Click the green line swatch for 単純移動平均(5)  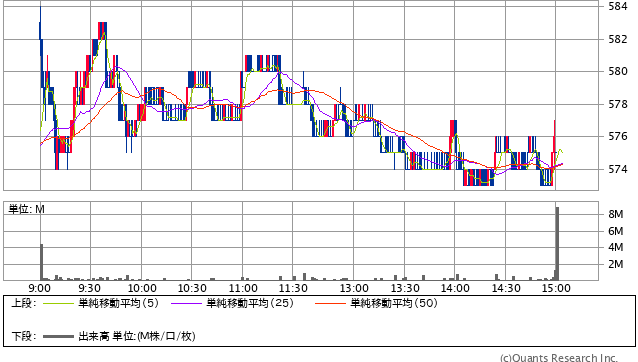click(58, 303)
